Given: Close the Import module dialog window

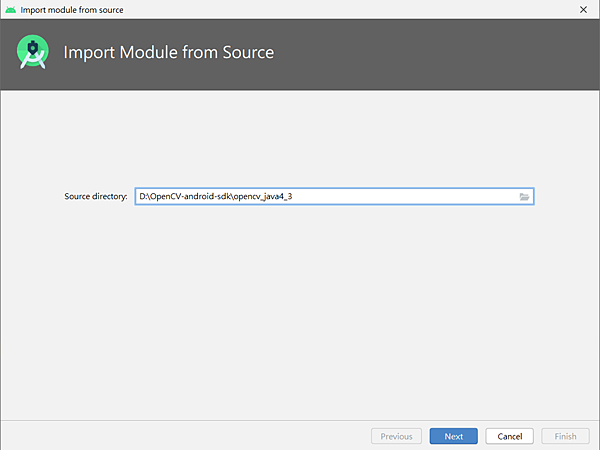Looking at the screenshot, I should coord(583,9).
